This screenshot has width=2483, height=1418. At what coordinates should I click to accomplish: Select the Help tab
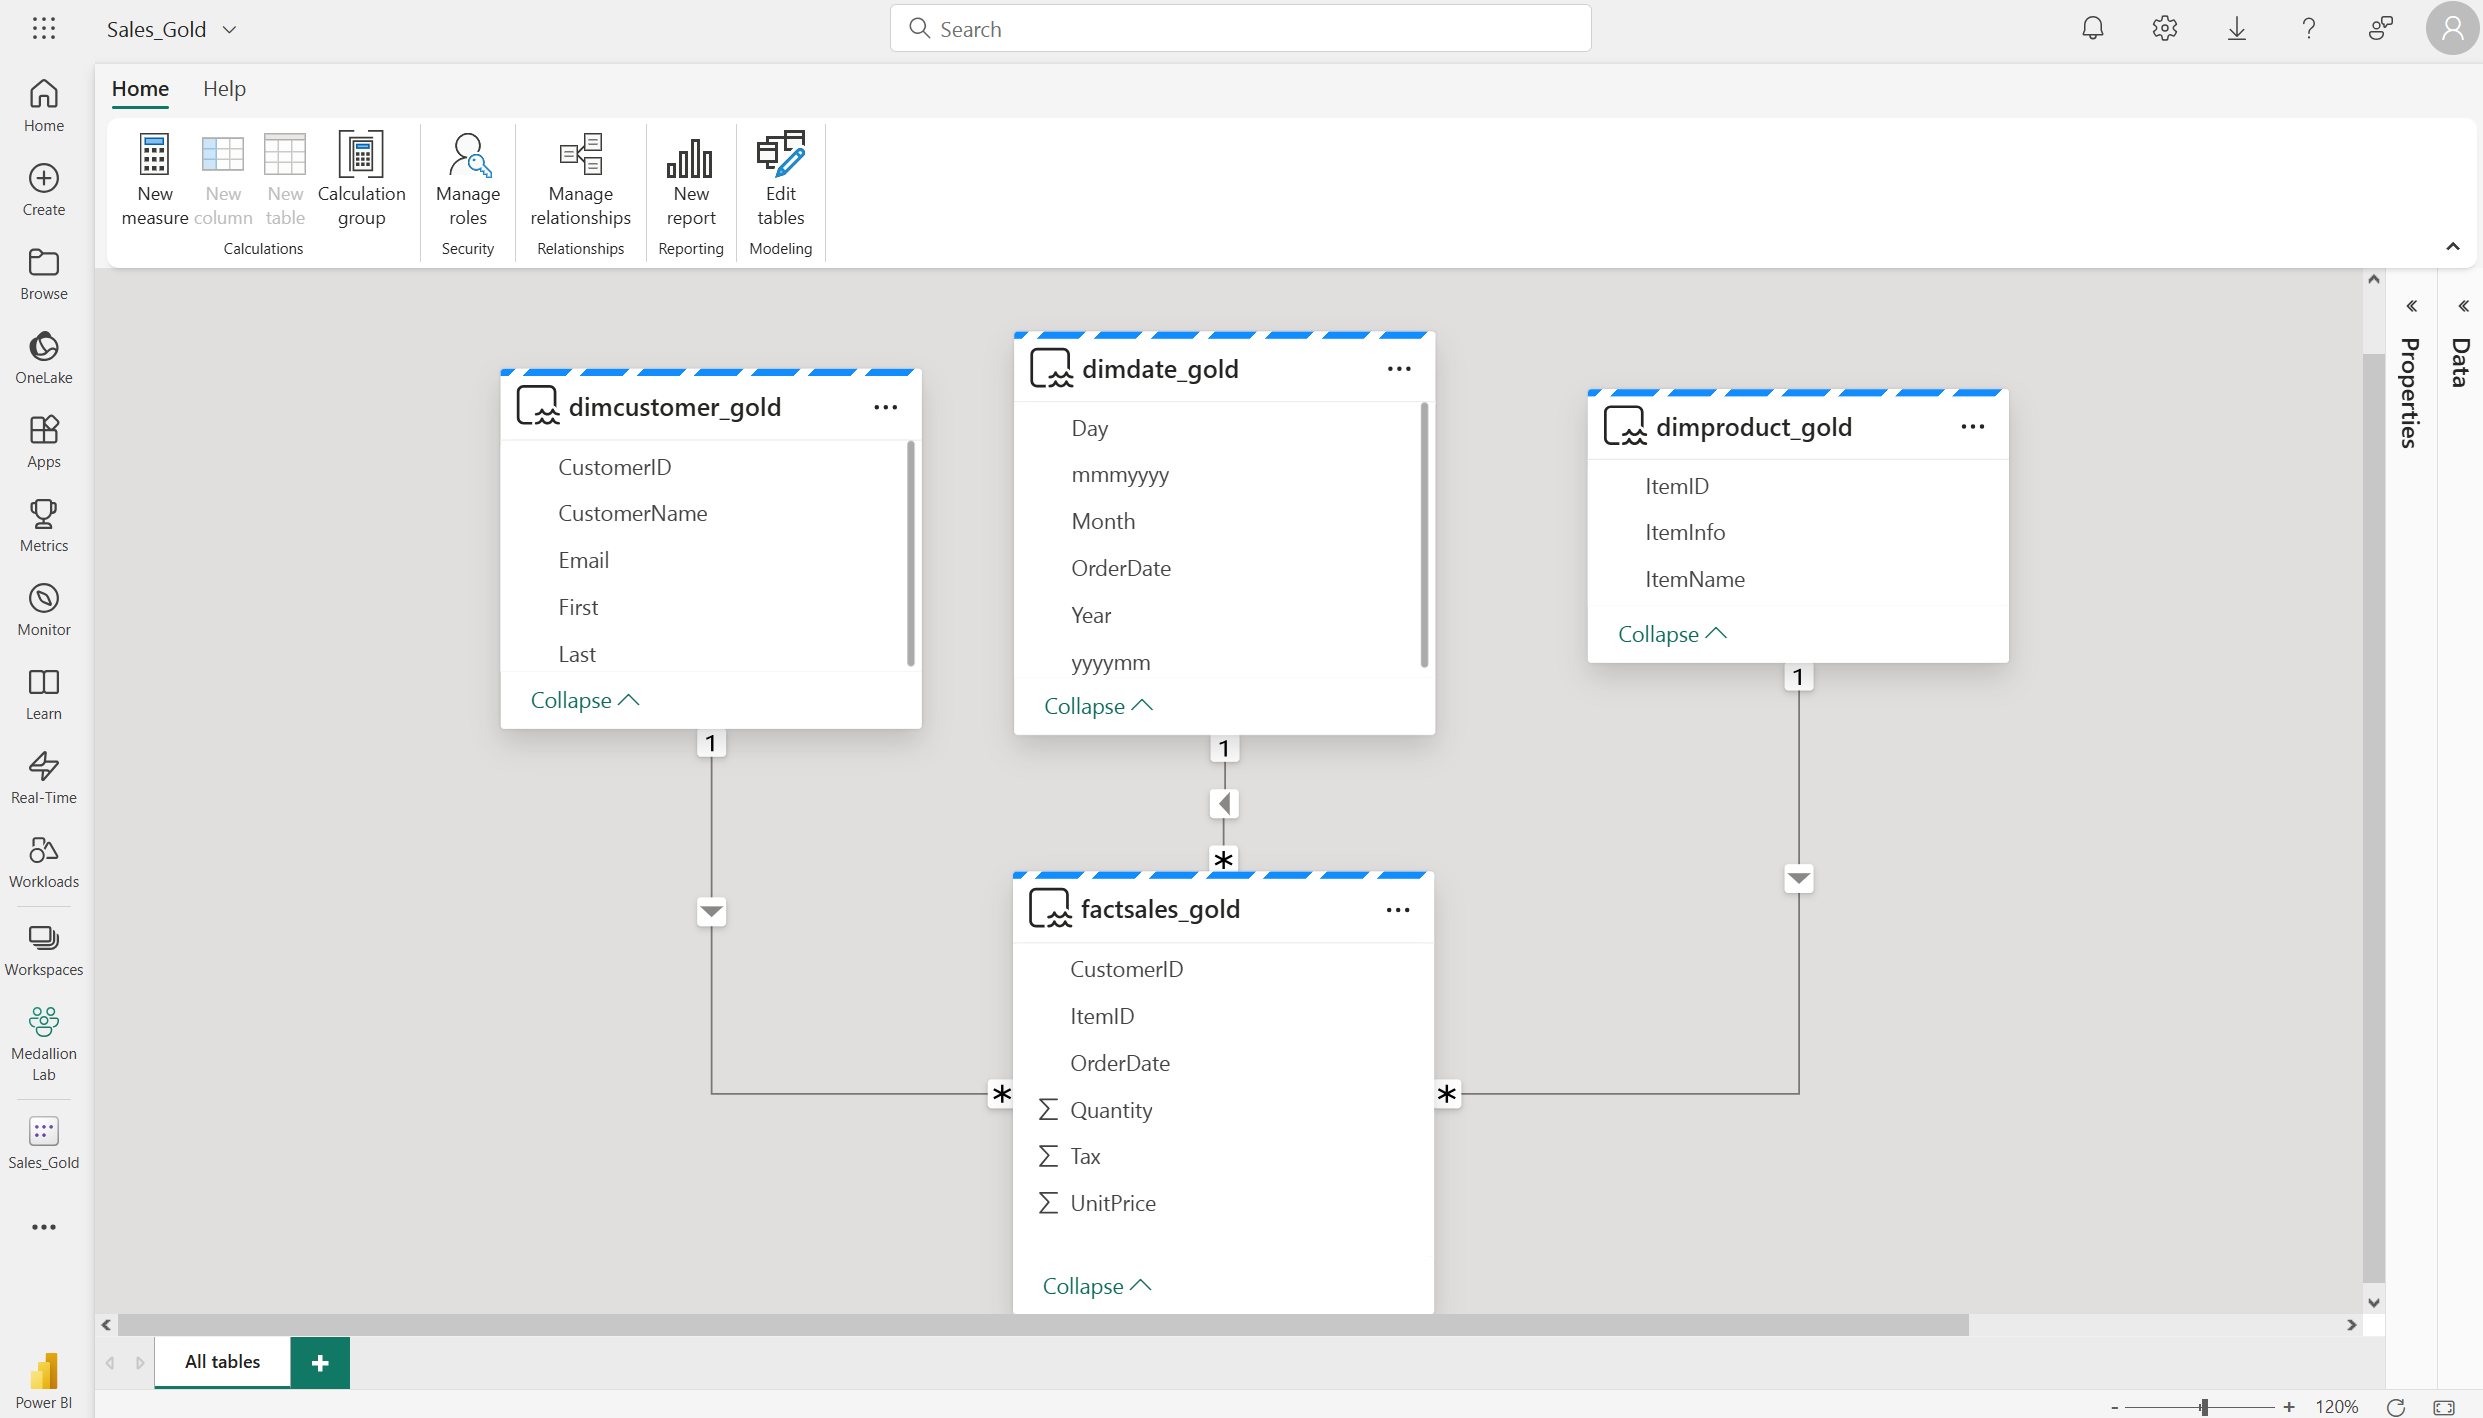point(223,87)
